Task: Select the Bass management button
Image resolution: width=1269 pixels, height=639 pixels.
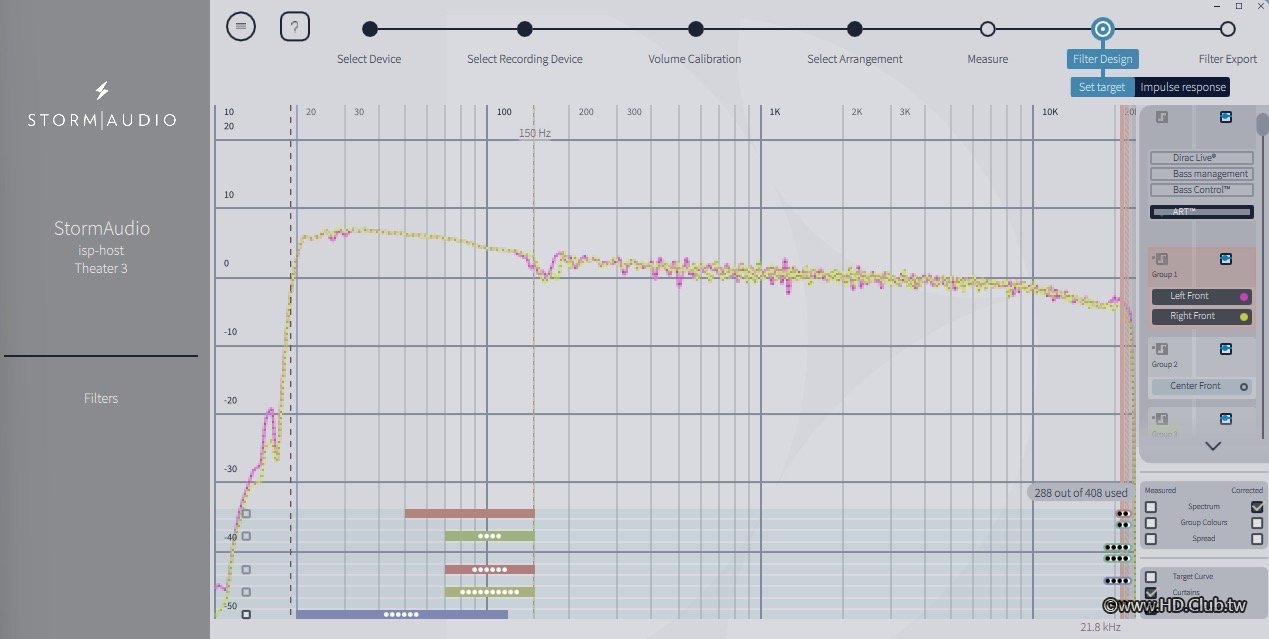Action: (1201, 174)
